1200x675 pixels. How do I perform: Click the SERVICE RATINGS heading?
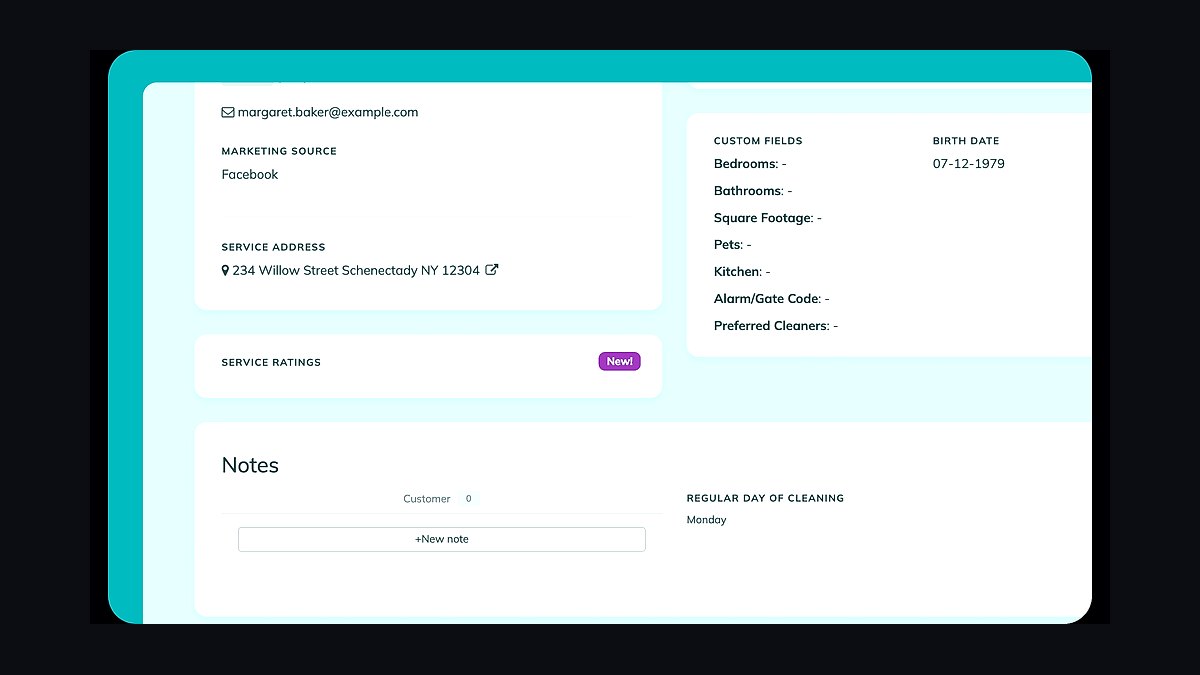[271, 363]
